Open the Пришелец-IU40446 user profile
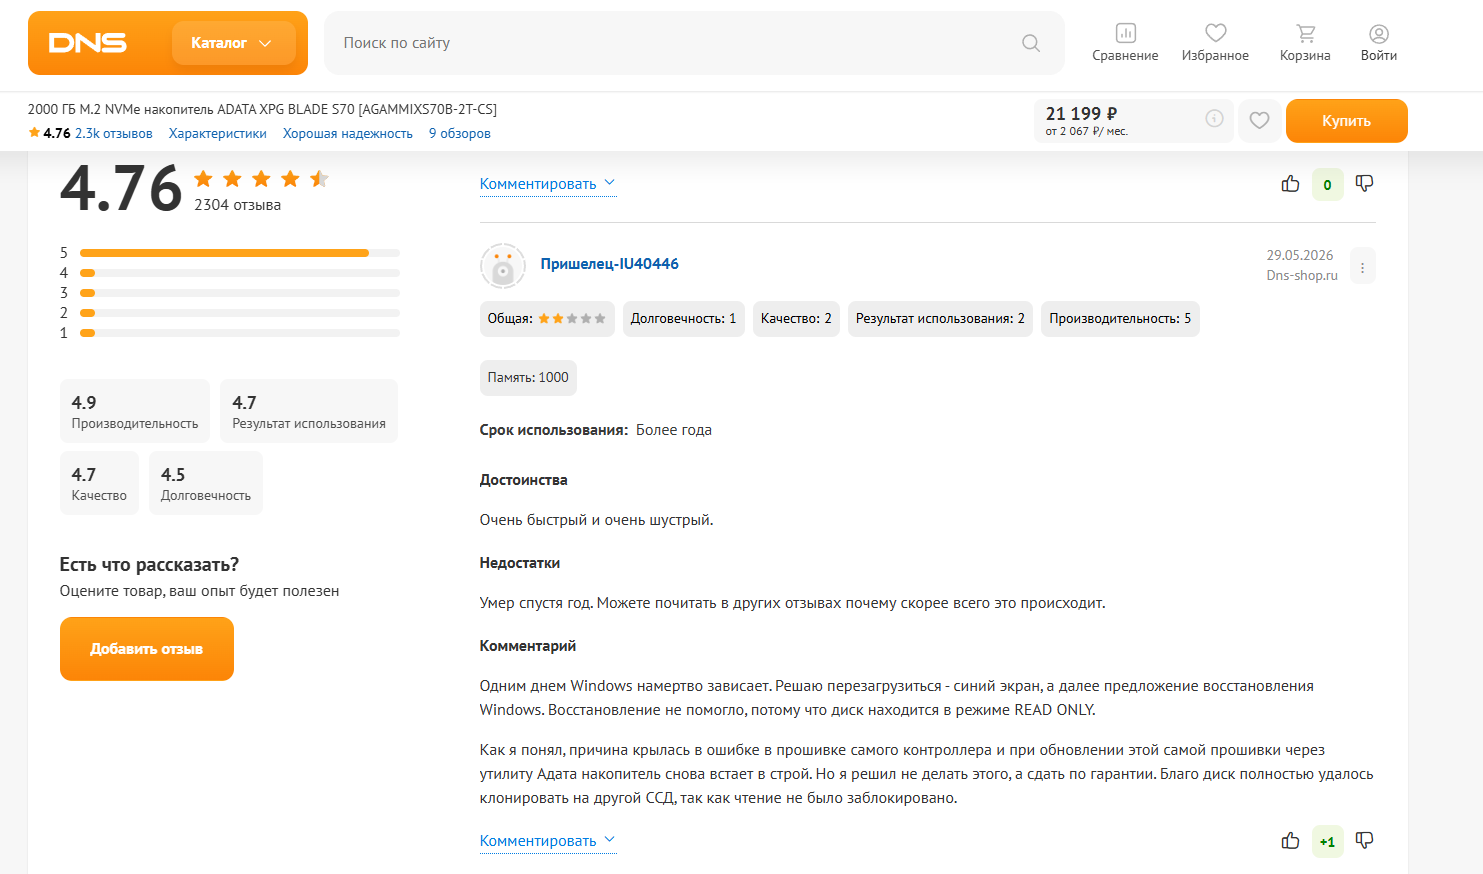 tap(609, 264)
